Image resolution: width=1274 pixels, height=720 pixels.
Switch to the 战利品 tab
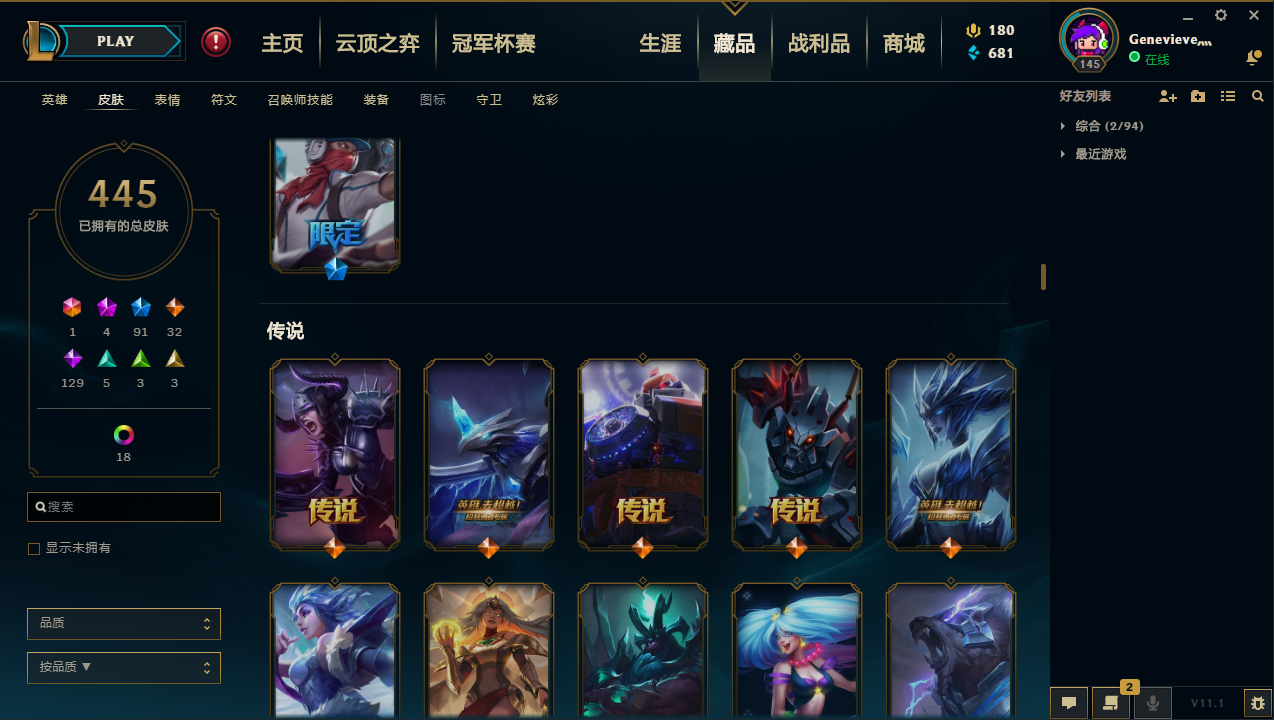(x=819, y=43)
